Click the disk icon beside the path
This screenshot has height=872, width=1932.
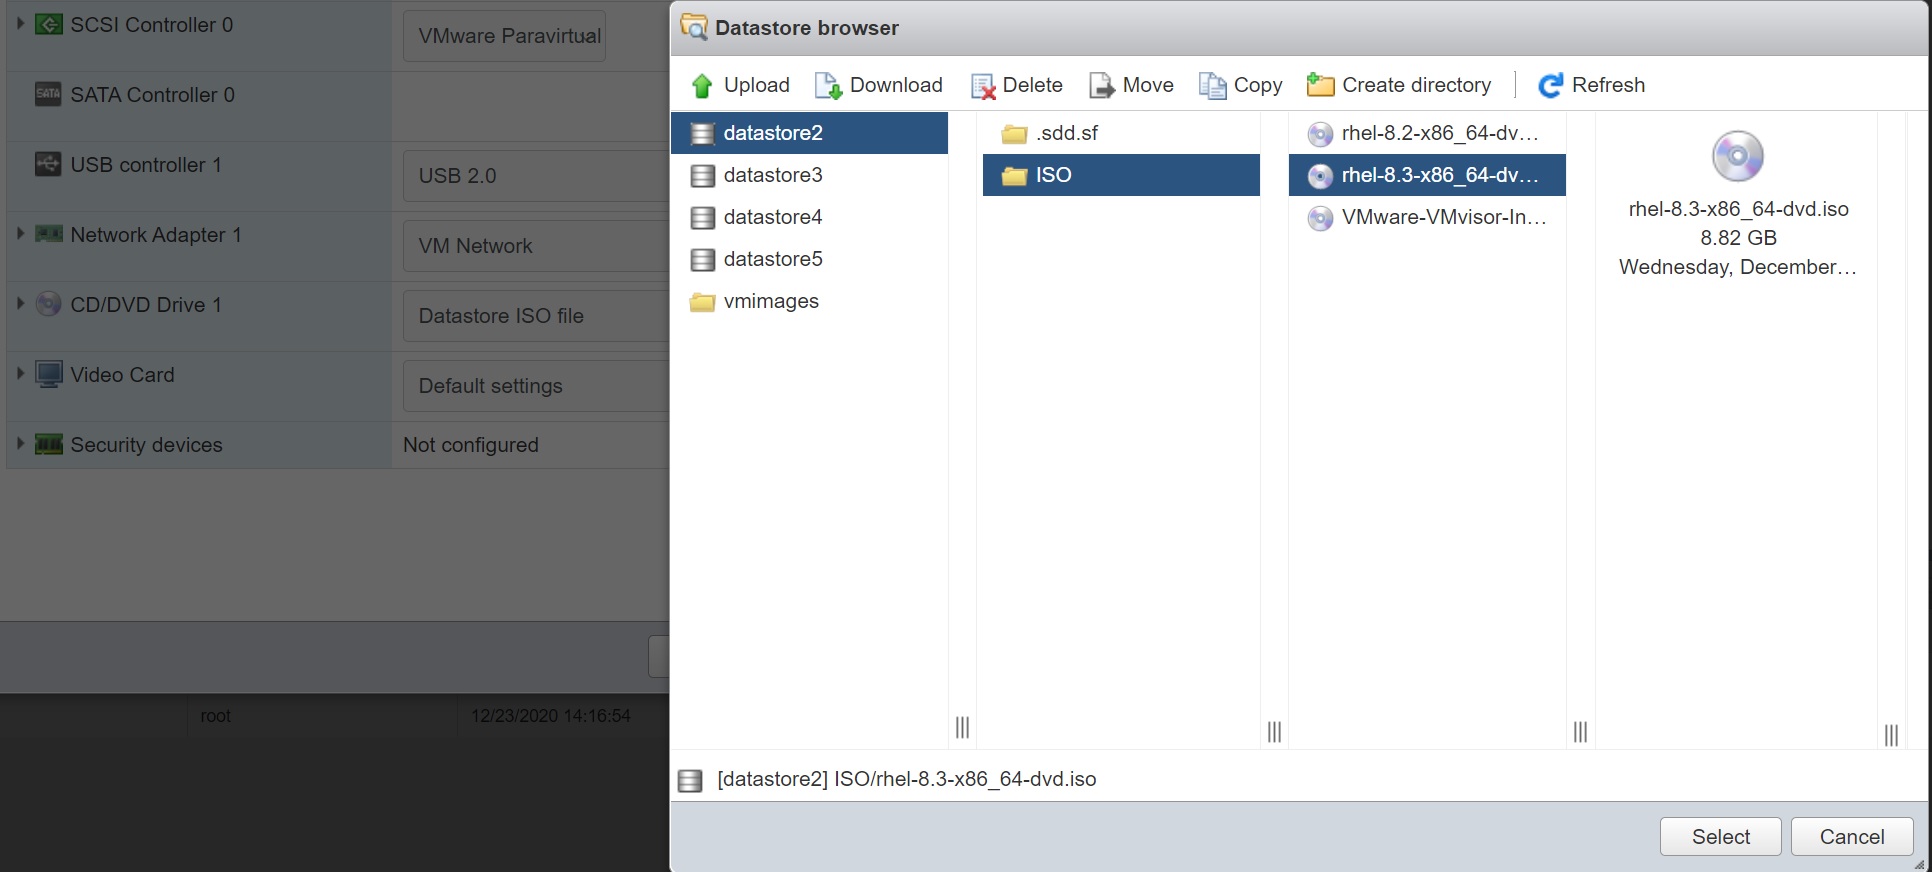(690, 780)
